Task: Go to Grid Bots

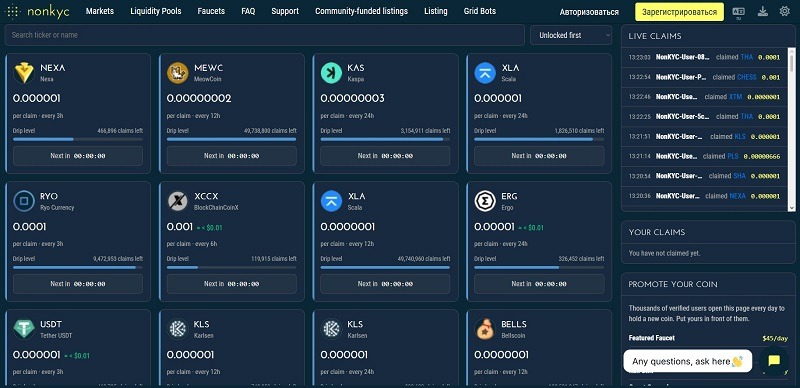Action: [x=480, y=11]
